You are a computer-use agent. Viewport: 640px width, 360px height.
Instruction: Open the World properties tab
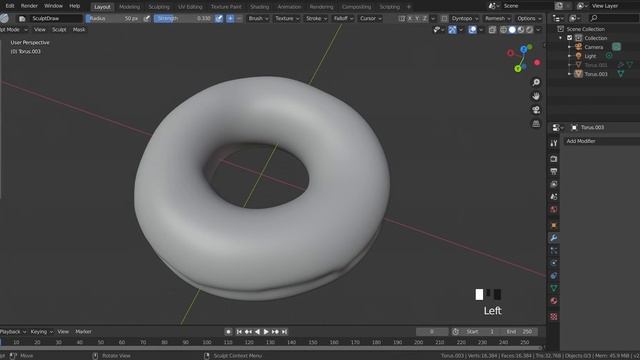pyautogui.click(x=553, y=209)
